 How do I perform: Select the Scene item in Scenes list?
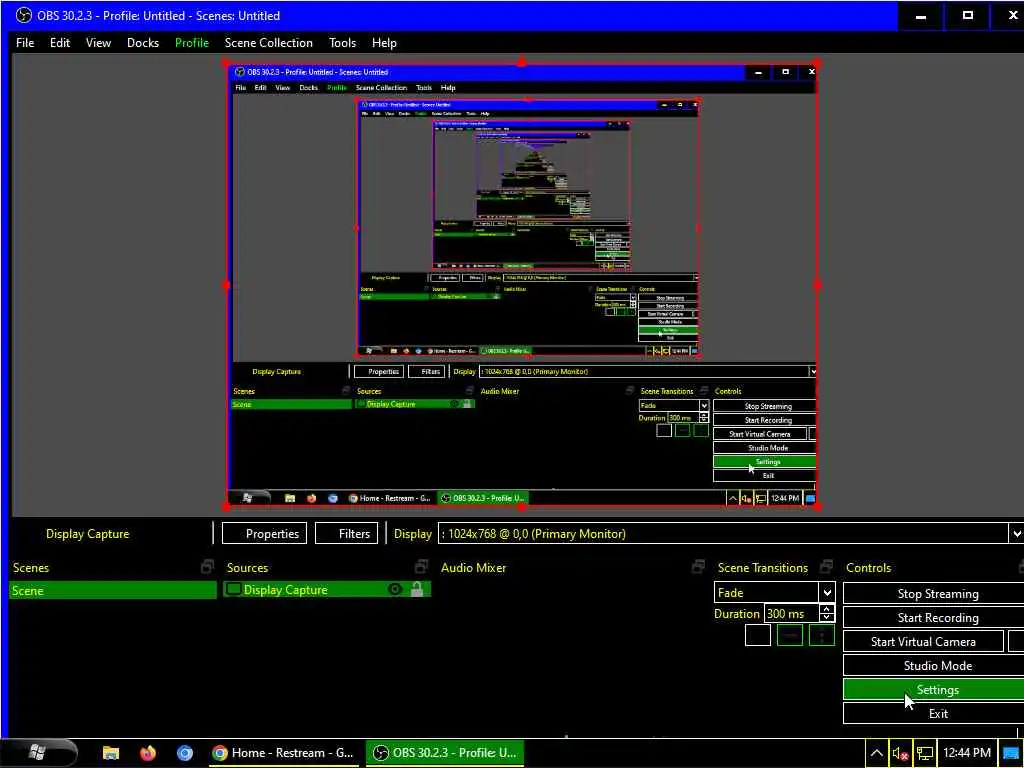[112, 590]
